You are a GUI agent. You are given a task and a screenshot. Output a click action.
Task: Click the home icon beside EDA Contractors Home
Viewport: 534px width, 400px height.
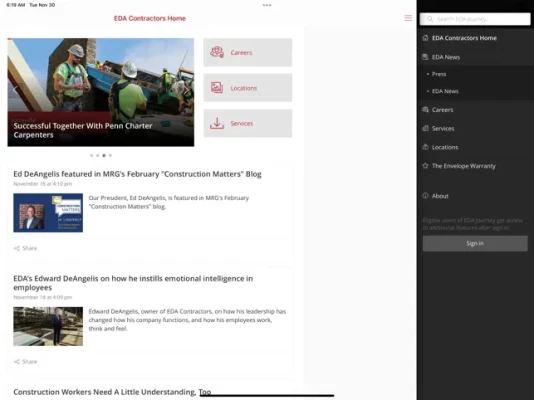[x=425, y=38]
